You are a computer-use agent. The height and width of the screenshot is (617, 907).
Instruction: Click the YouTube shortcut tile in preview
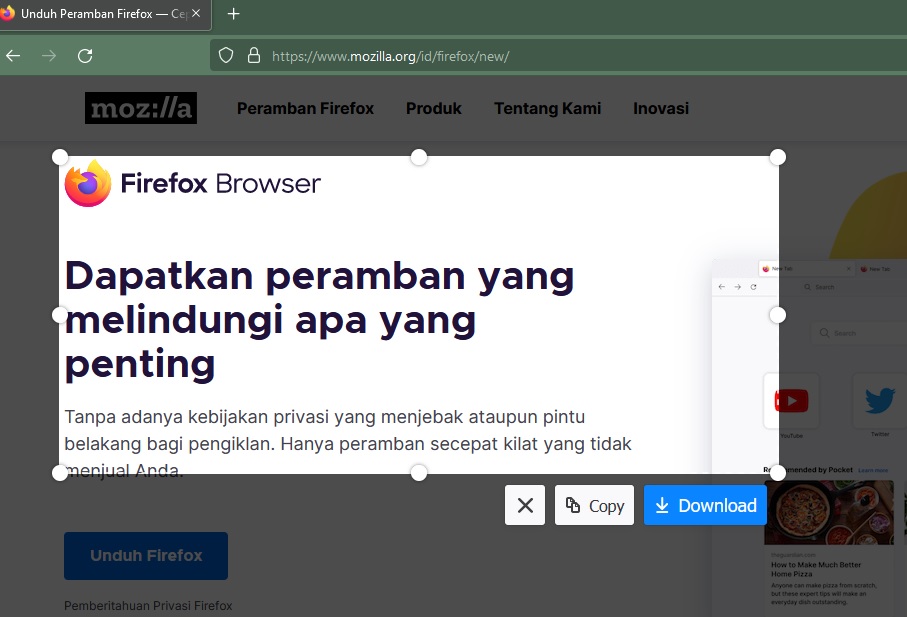(x=791, y=401)
